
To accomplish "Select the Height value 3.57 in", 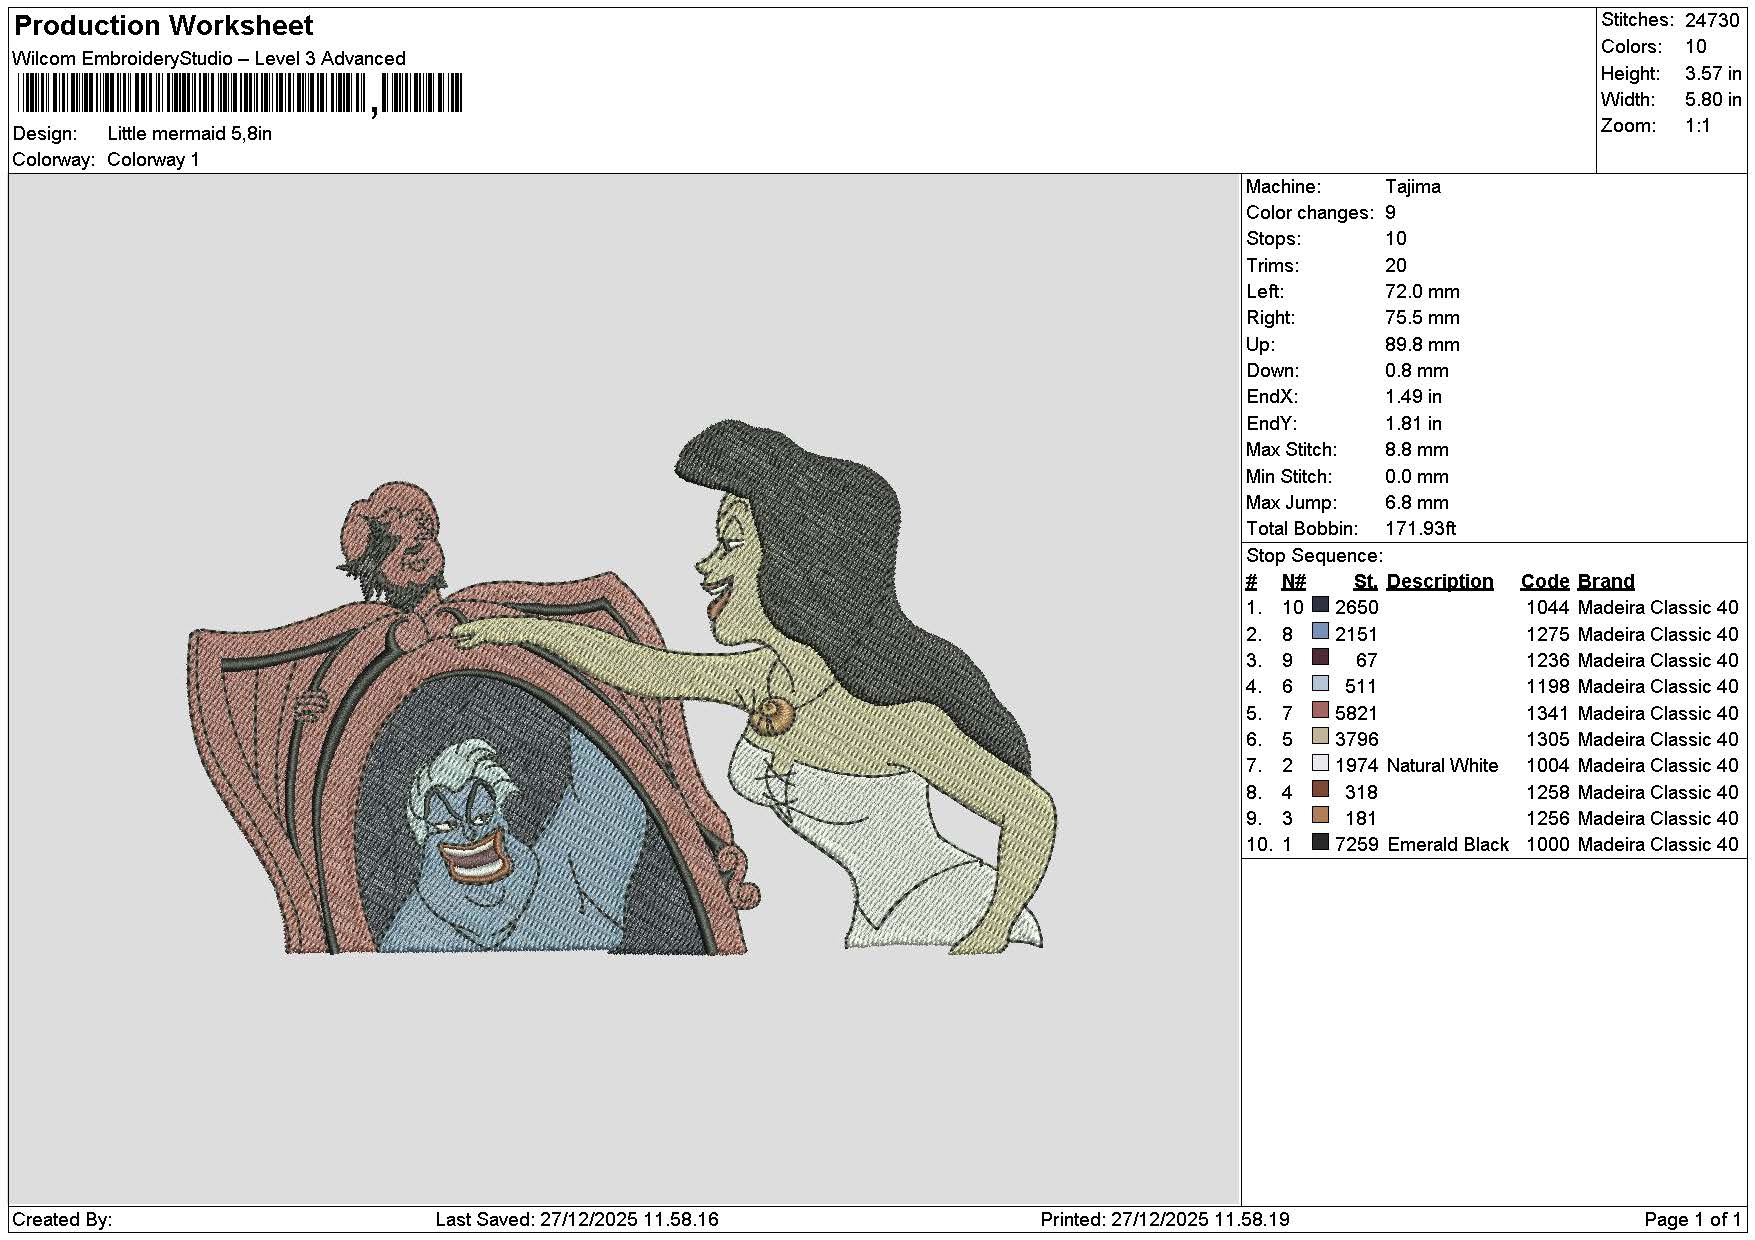I will [x=1713, y=73].
